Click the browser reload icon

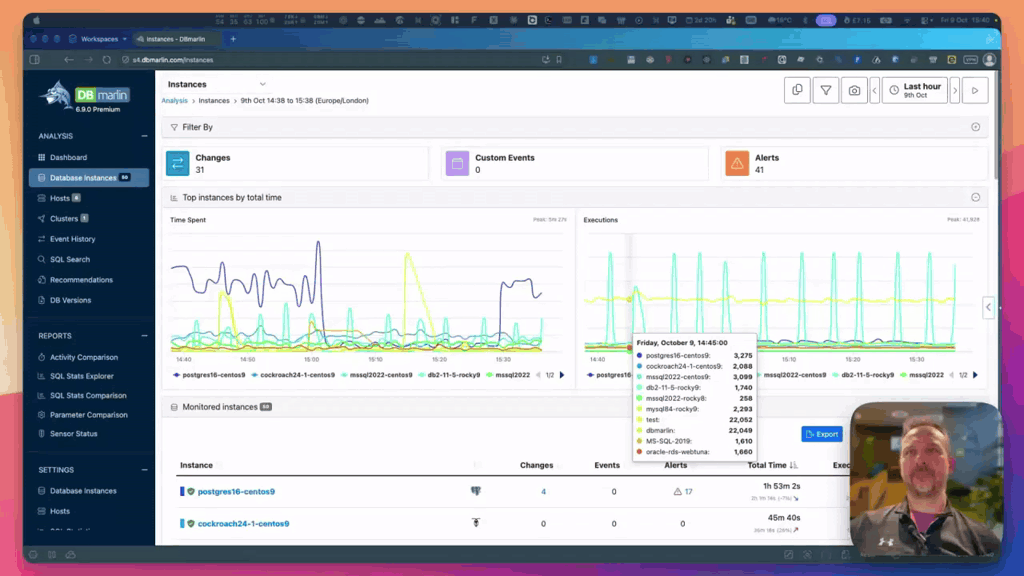[107, 60]
